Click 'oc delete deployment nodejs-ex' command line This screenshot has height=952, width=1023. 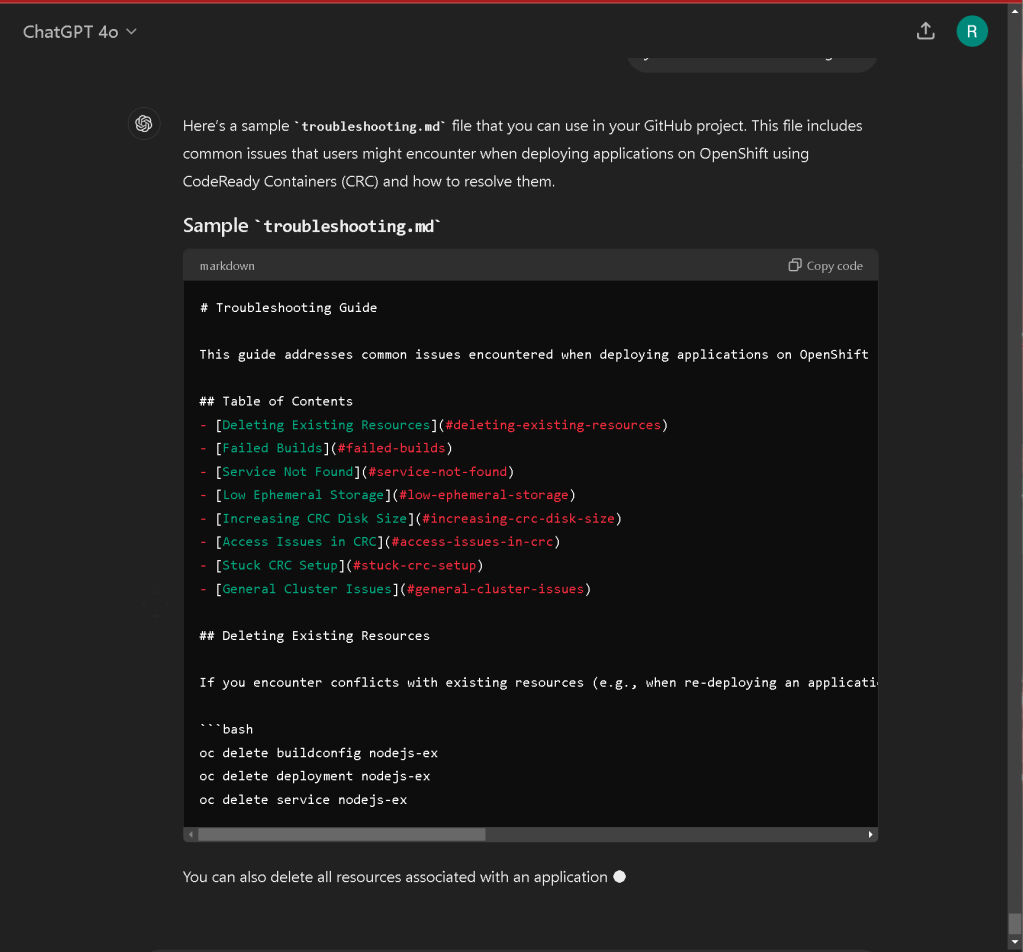point(314,776)
